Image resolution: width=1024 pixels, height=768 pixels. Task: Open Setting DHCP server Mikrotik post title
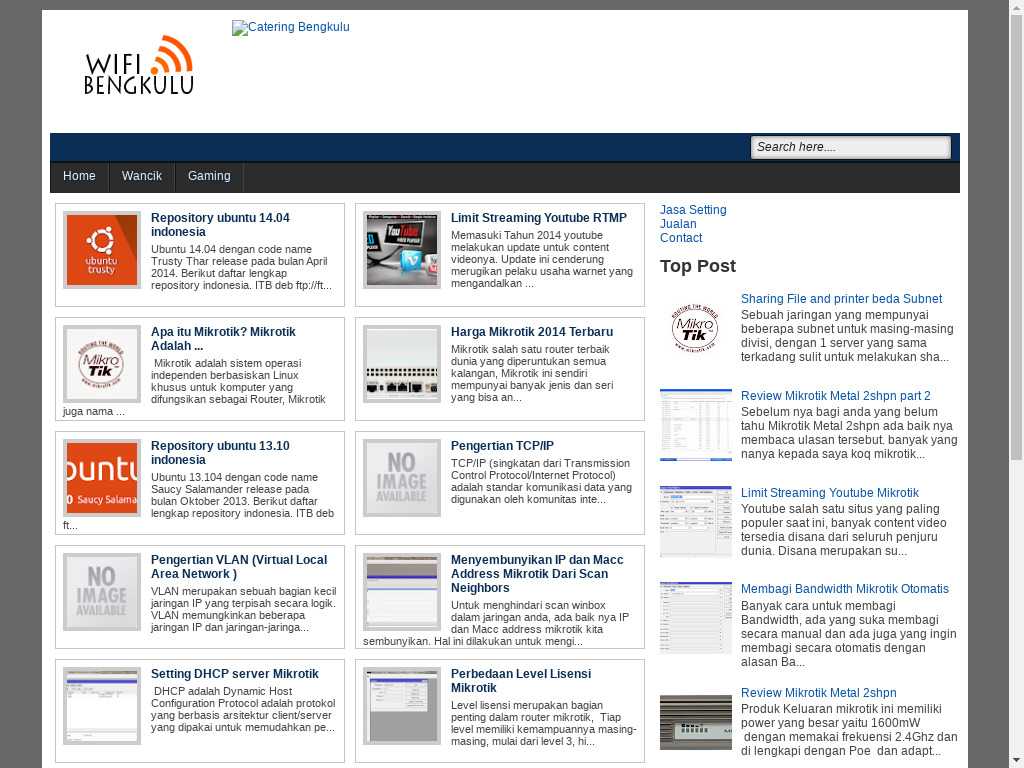point(234,674)
